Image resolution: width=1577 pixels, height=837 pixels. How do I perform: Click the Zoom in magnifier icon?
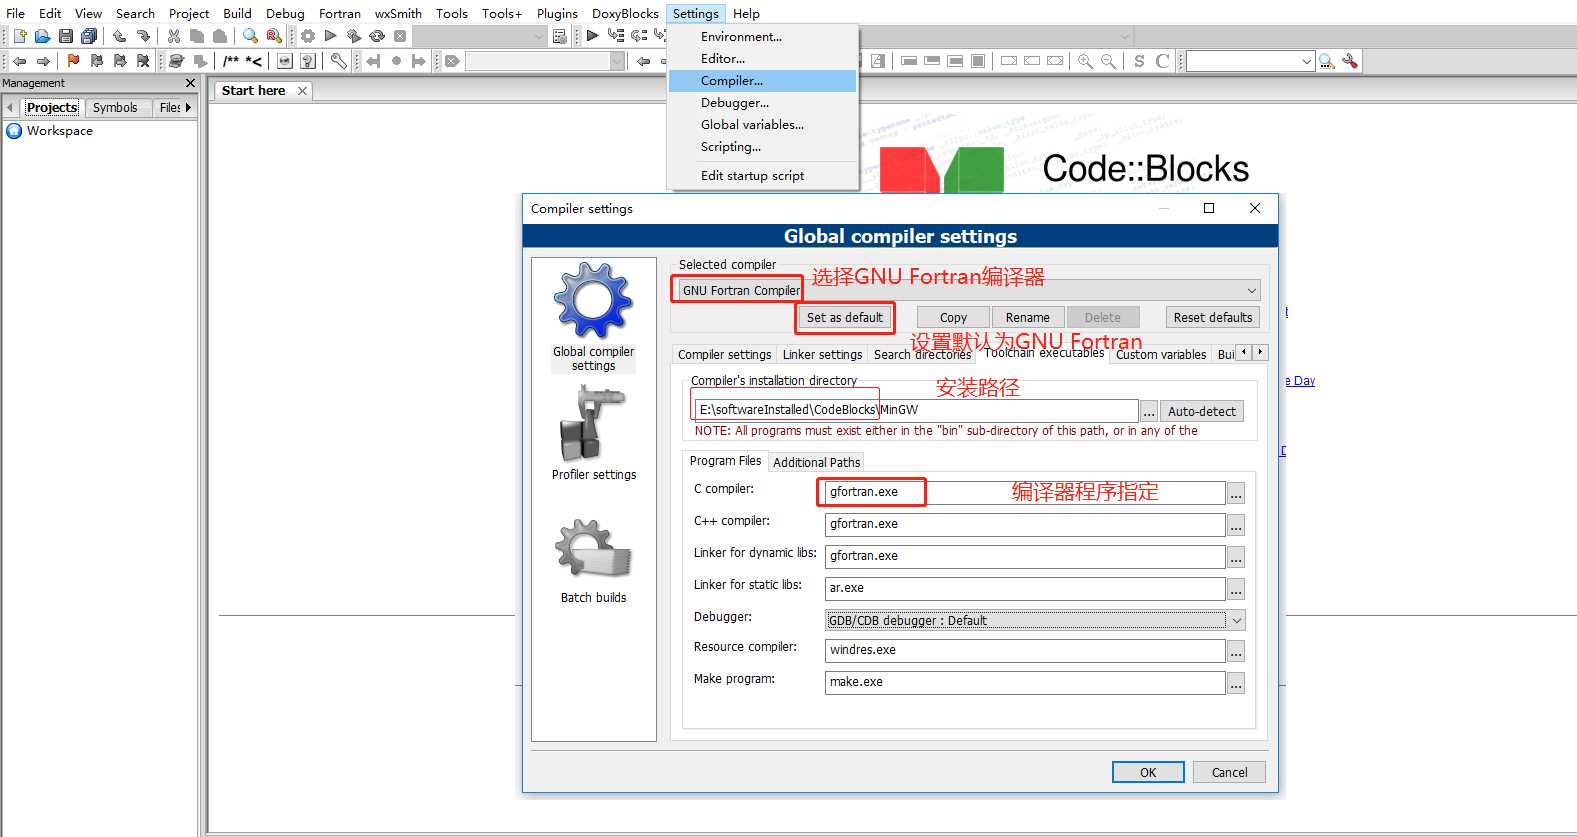[x=1085, y=61]
